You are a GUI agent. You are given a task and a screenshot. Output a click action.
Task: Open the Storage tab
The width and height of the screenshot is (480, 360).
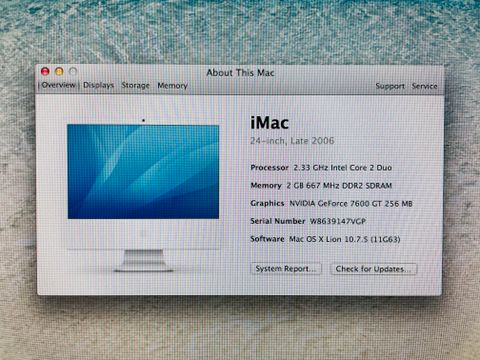coord(135,85)
